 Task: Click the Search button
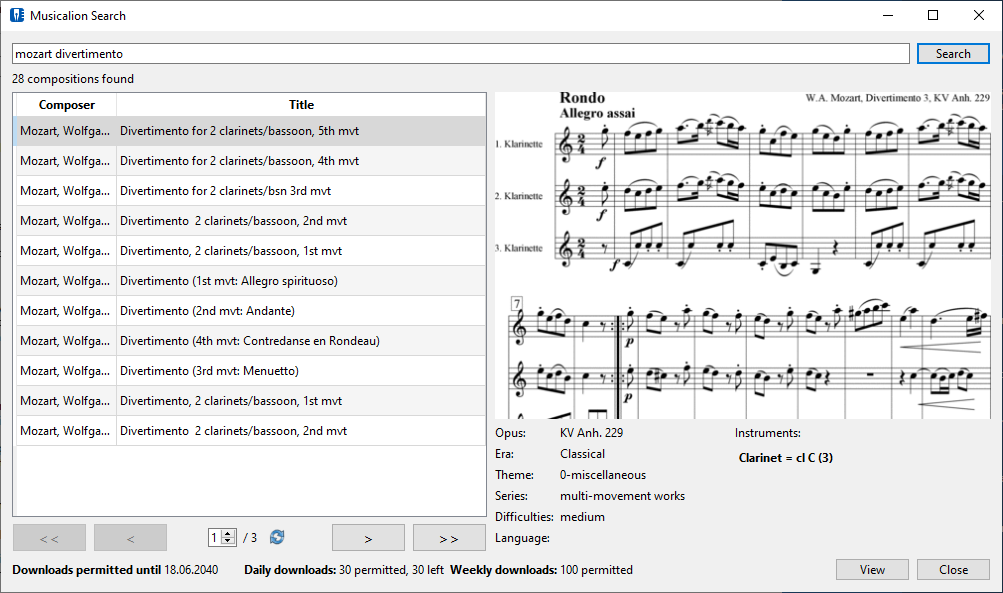(953, 54)
